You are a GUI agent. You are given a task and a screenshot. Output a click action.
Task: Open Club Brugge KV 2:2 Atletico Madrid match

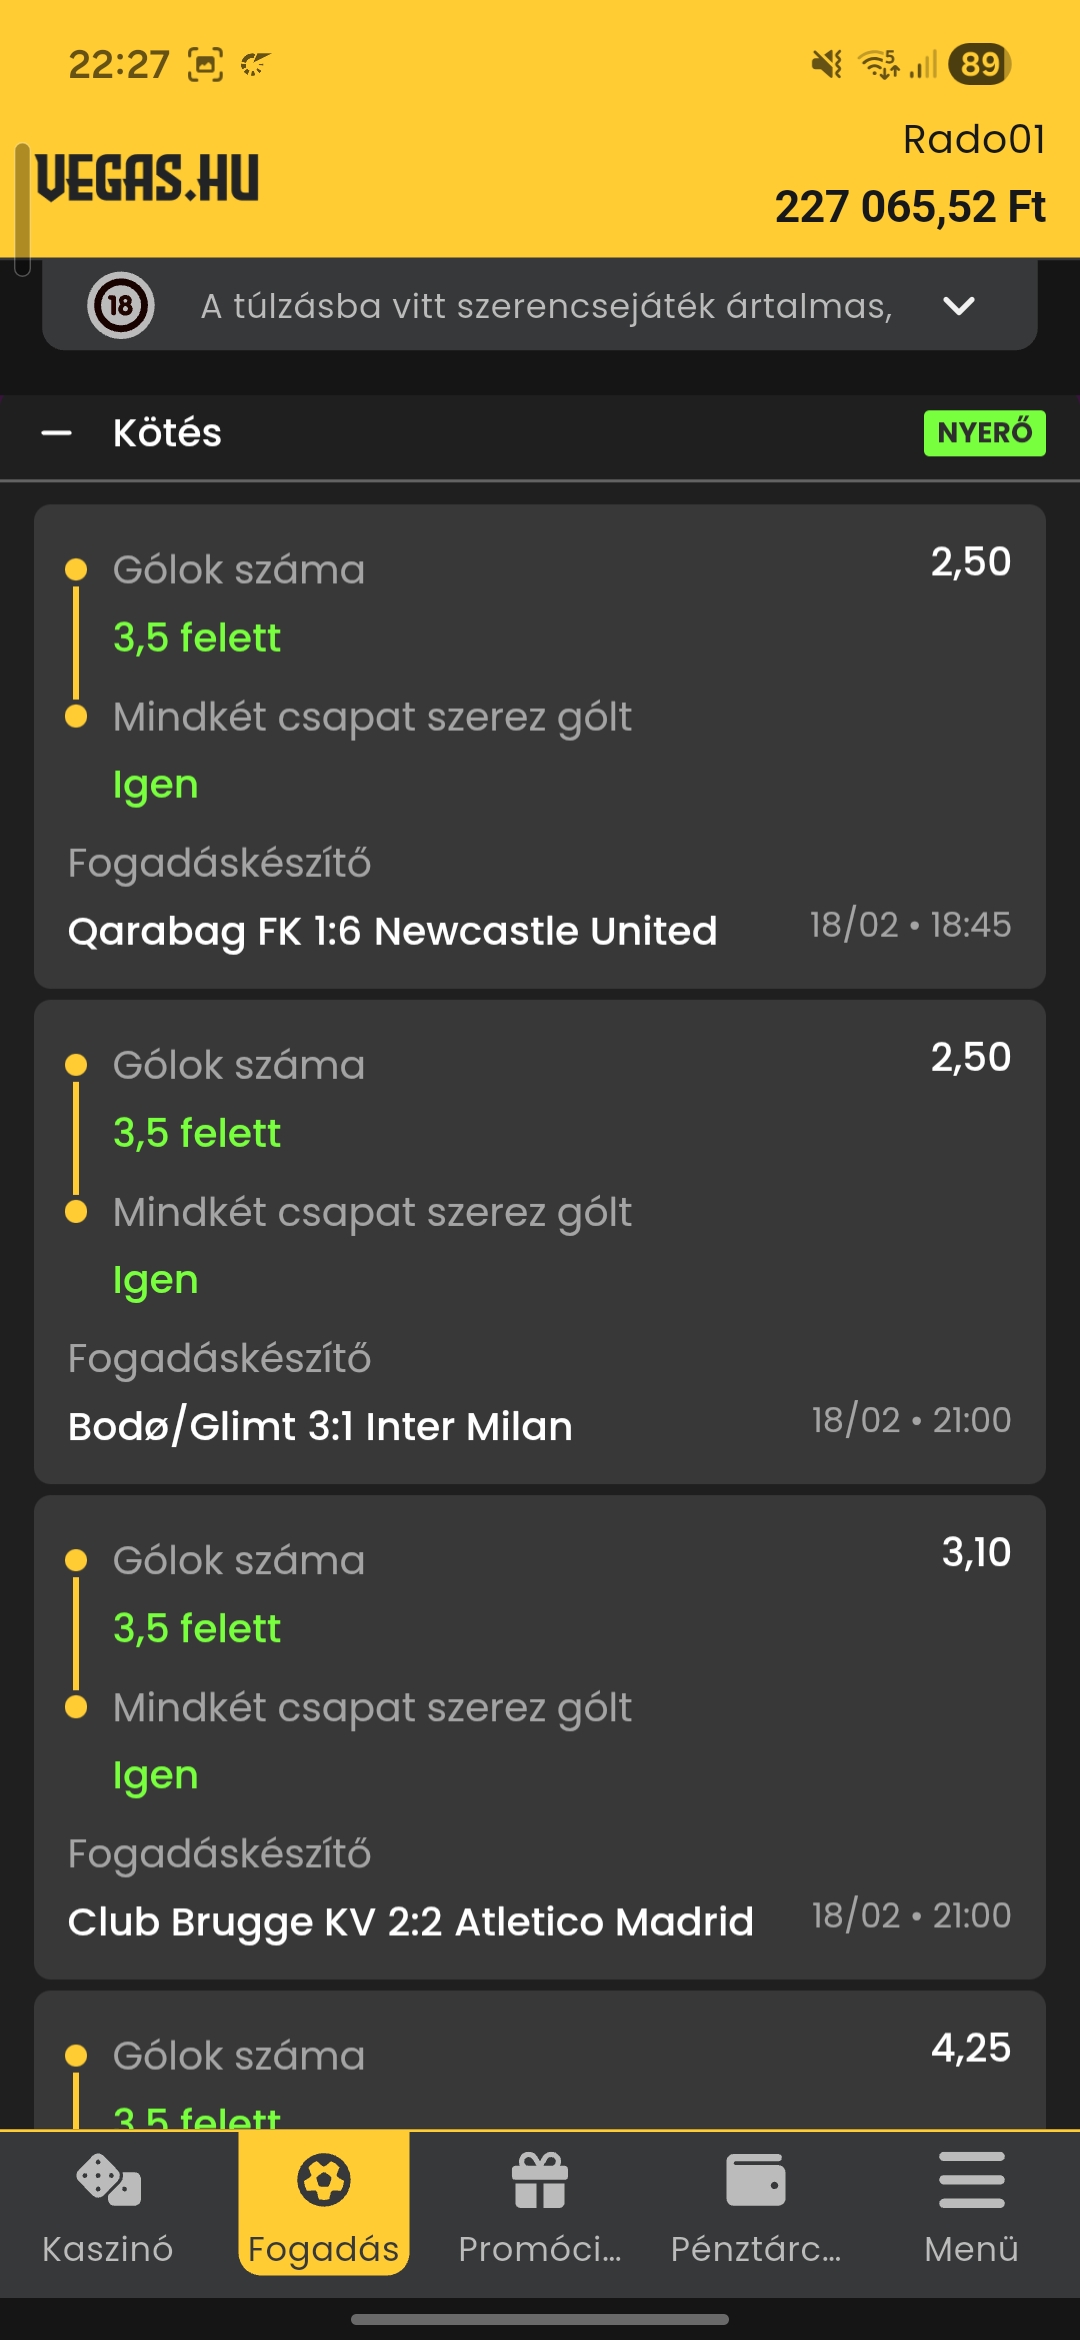pos(410,1921)
